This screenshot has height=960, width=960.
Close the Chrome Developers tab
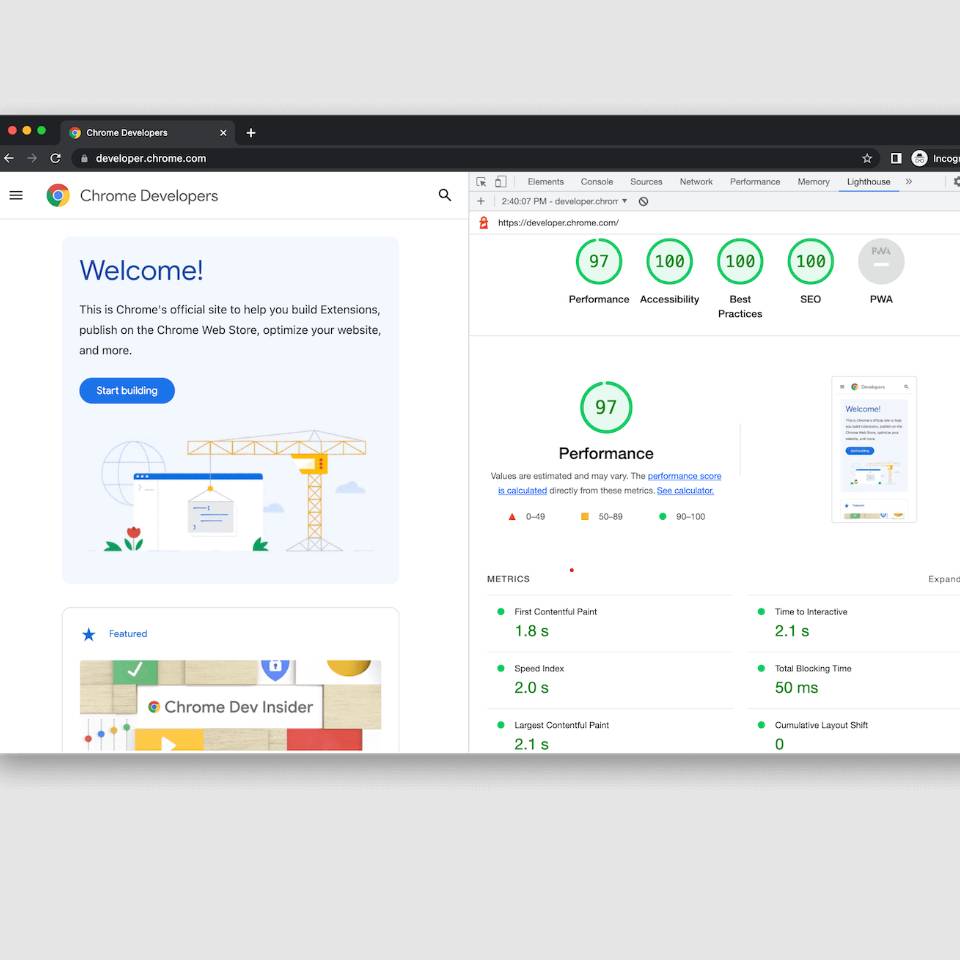pos(223,133)
